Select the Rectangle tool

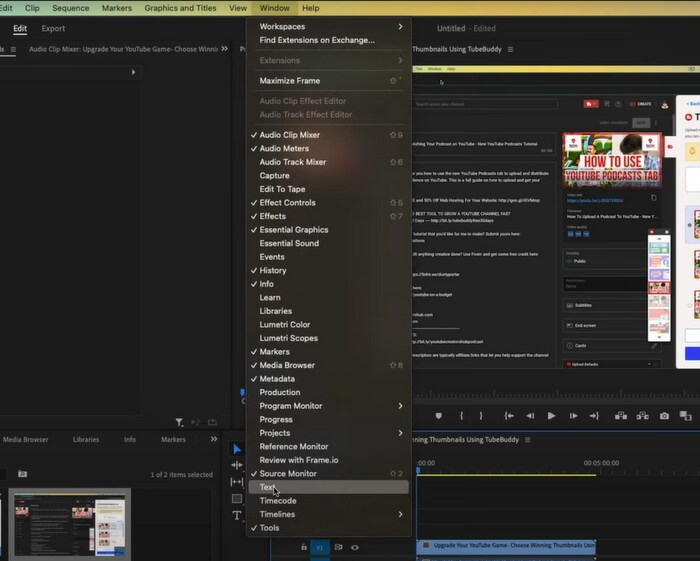[237, 499]
